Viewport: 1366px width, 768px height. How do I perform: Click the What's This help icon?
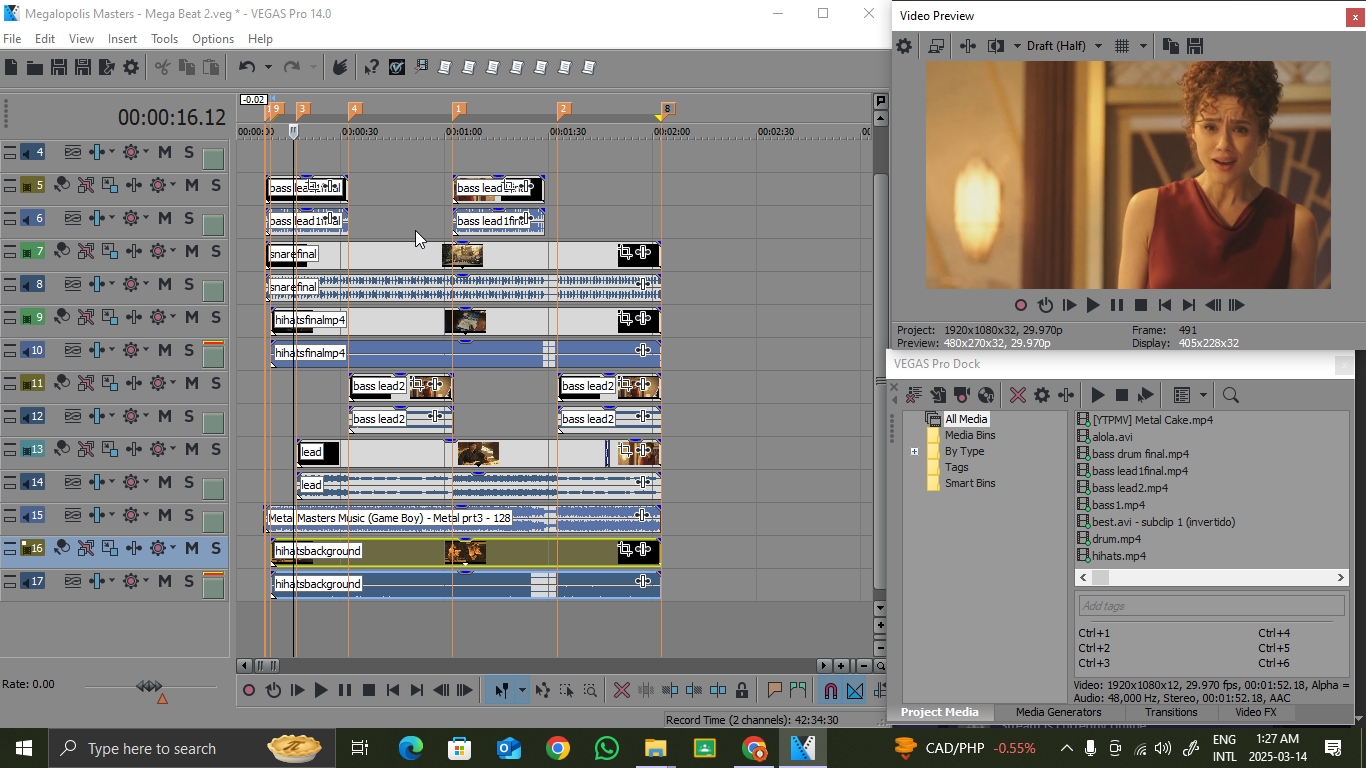(371, 67)
